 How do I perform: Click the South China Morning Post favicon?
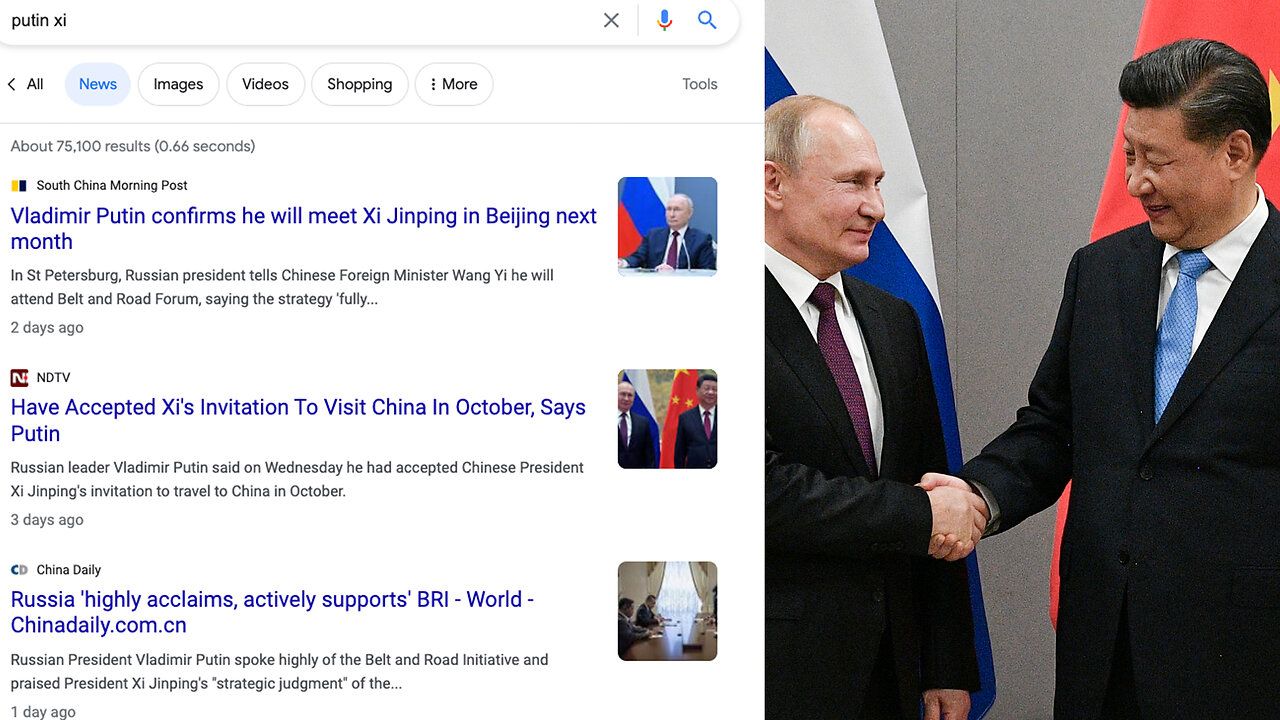[19, 185]
